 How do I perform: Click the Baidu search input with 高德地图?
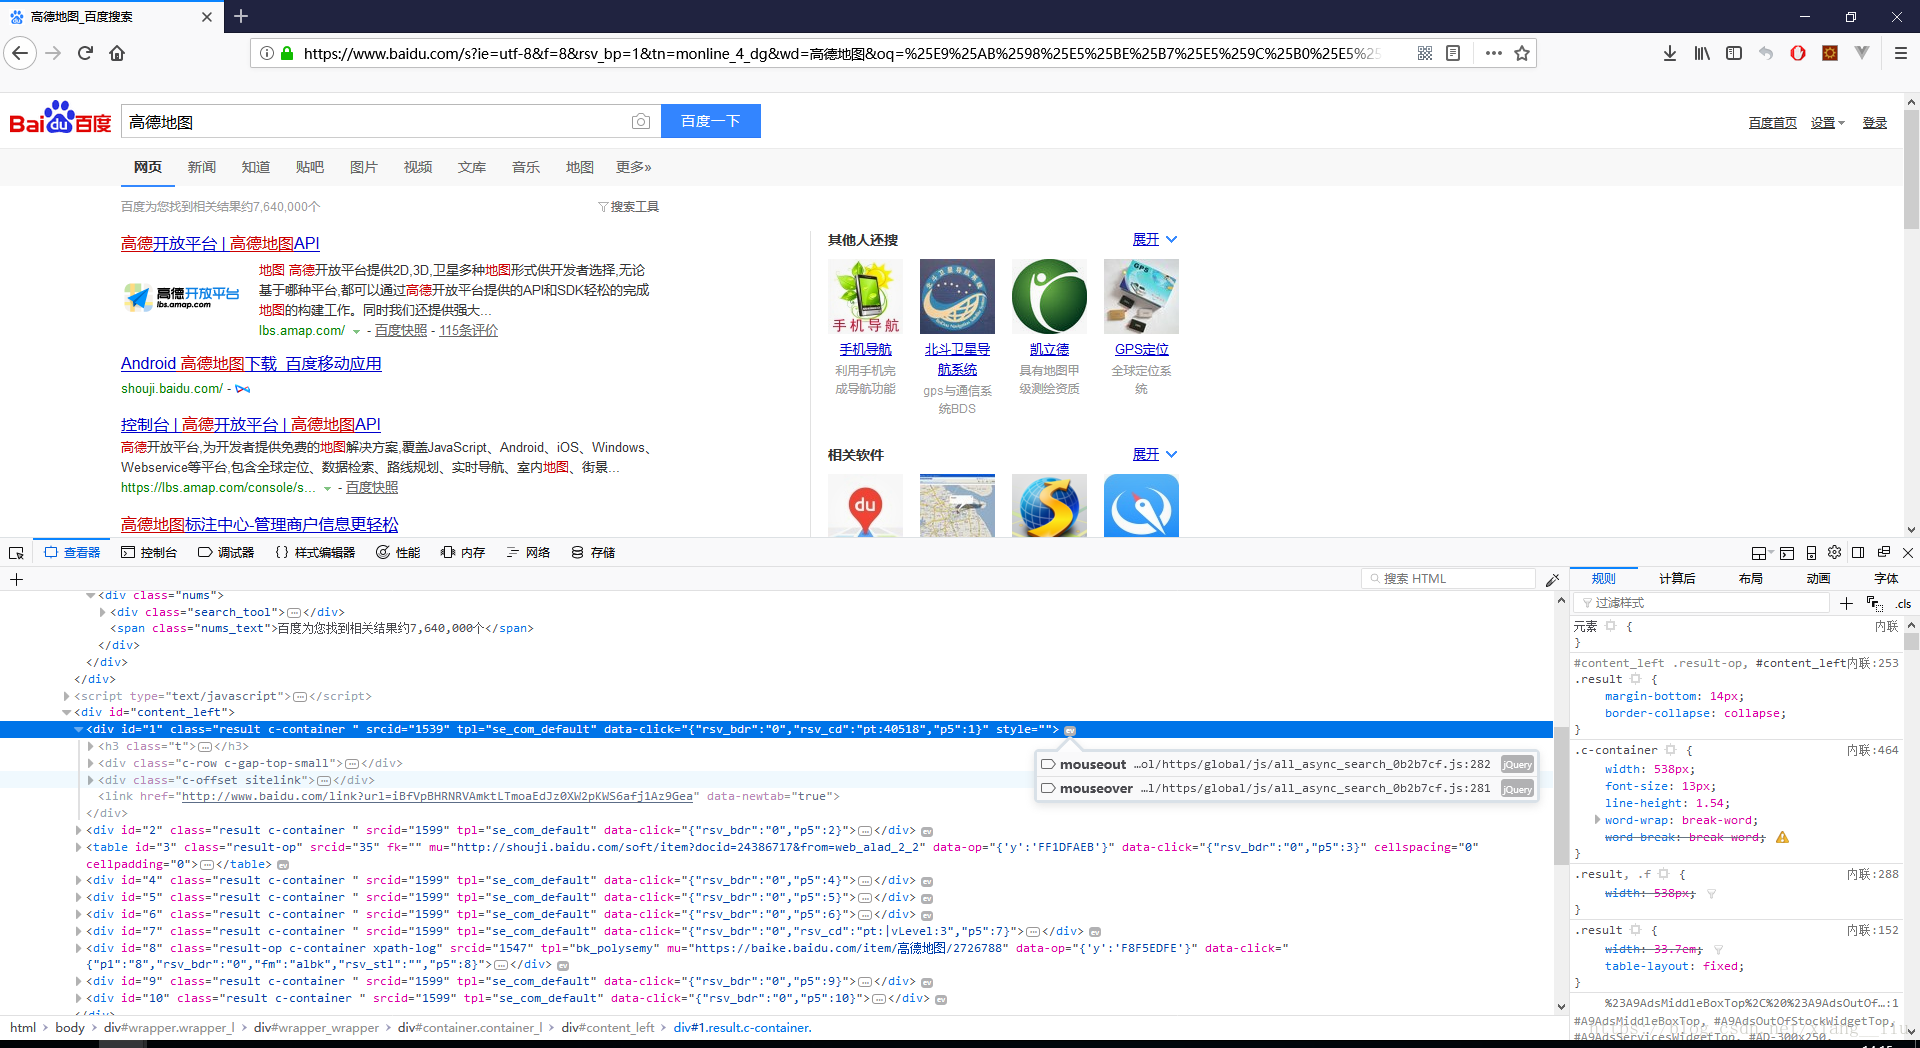(x=375, y=121)
